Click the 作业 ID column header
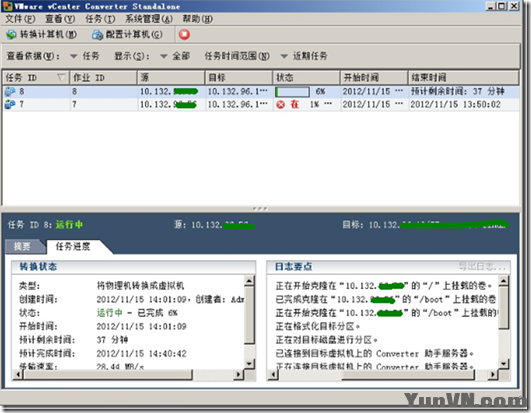The width and height of the screenshot is (531, 413). [x=103, y=78]
